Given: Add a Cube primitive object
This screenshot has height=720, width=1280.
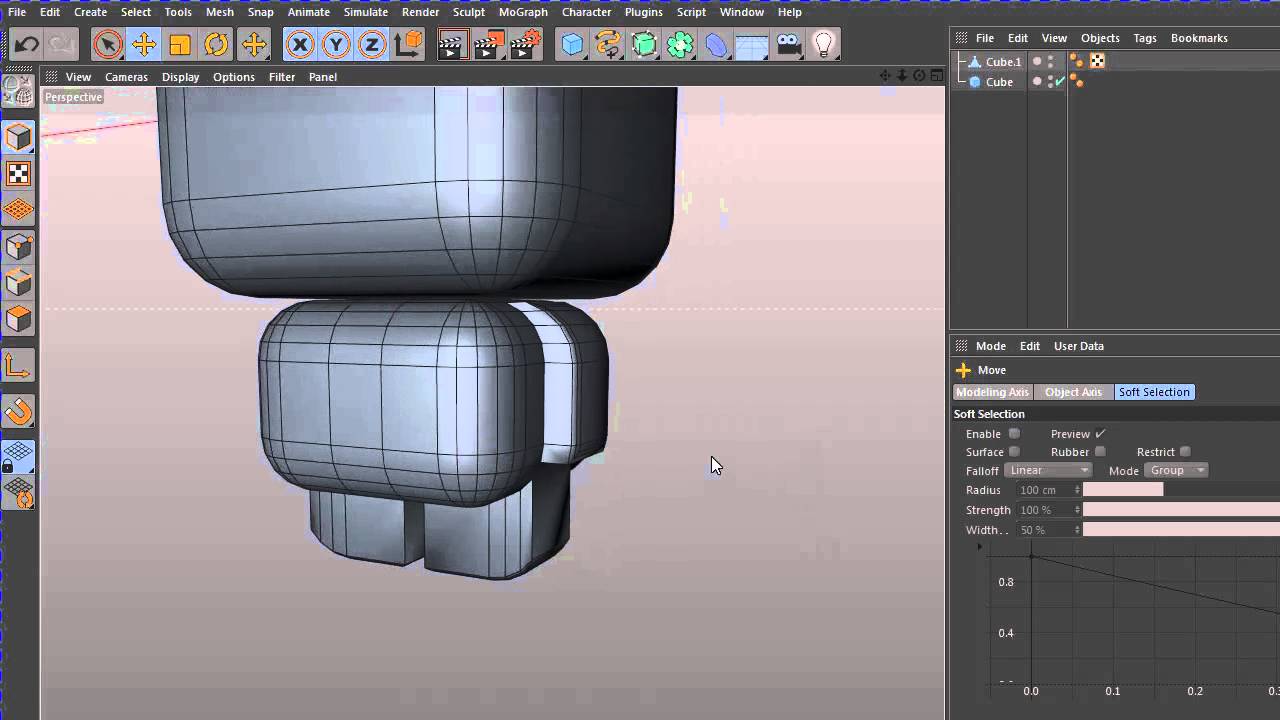Looking at the screenshot, I should click(x=572, y=45).
